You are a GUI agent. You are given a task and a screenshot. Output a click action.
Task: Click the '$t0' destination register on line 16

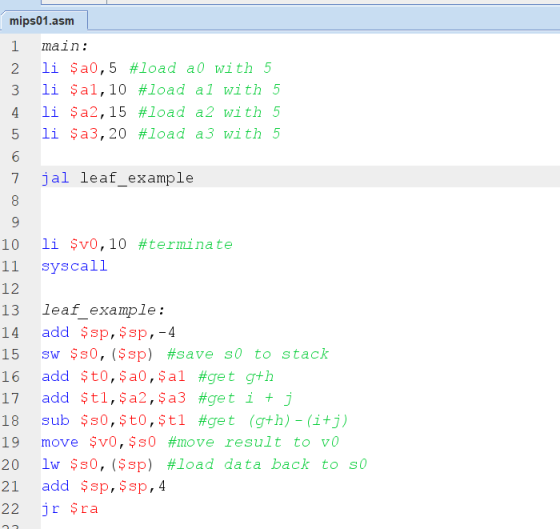[x=94, y=376]
